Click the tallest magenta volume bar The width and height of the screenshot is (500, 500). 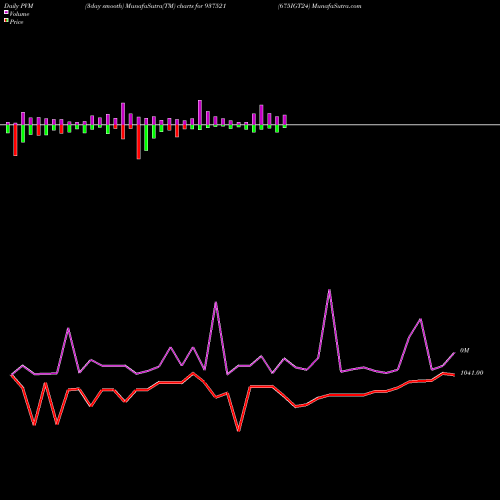point(200,112)
